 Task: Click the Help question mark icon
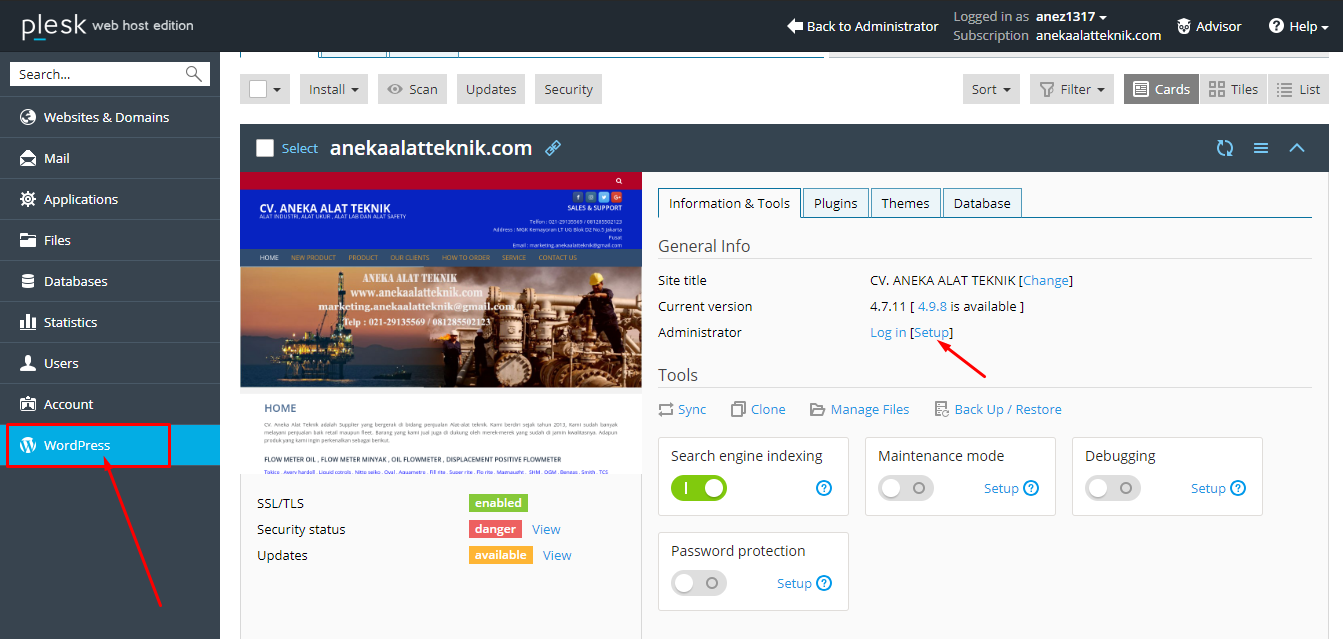coord(1276,26)
